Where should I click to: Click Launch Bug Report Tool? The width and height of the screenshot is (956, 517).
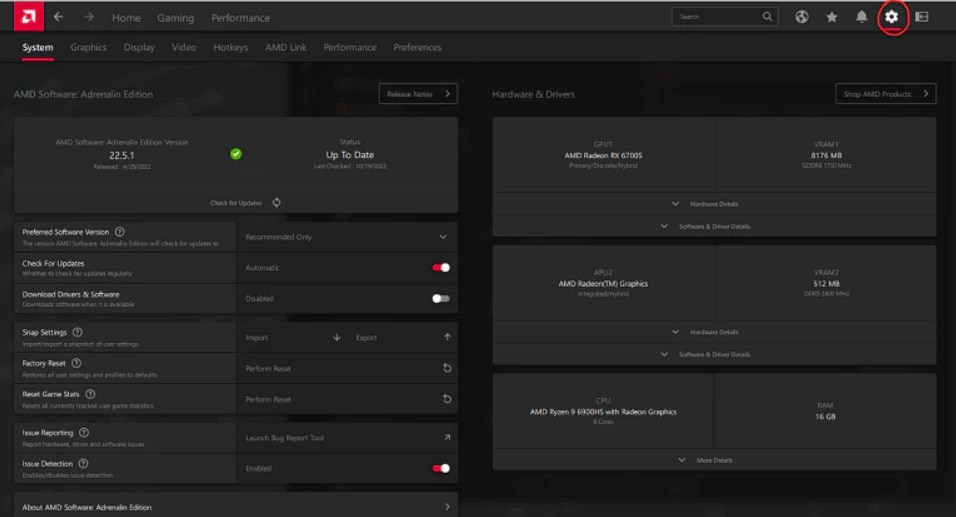click(x=285, y=438)
